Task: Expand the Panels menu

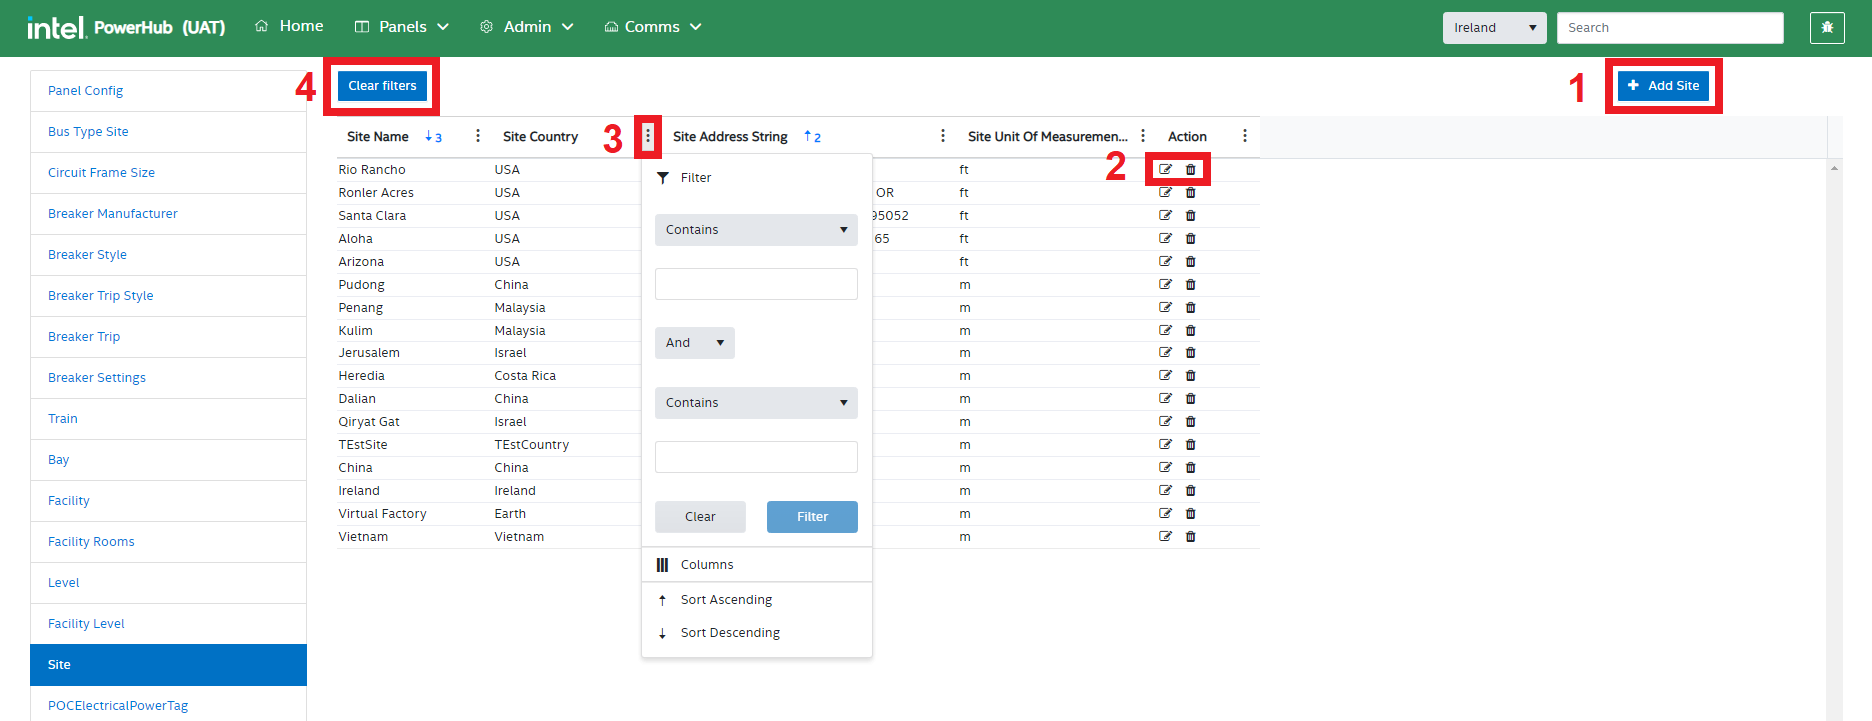Action: pos(402,27)
